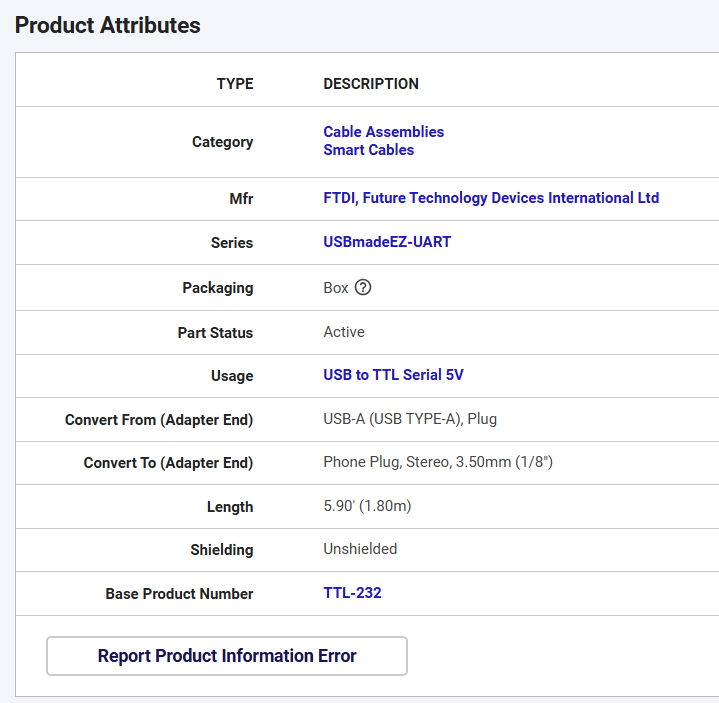
Task: Select the Base Product Number label
Action: click(179, 594)
